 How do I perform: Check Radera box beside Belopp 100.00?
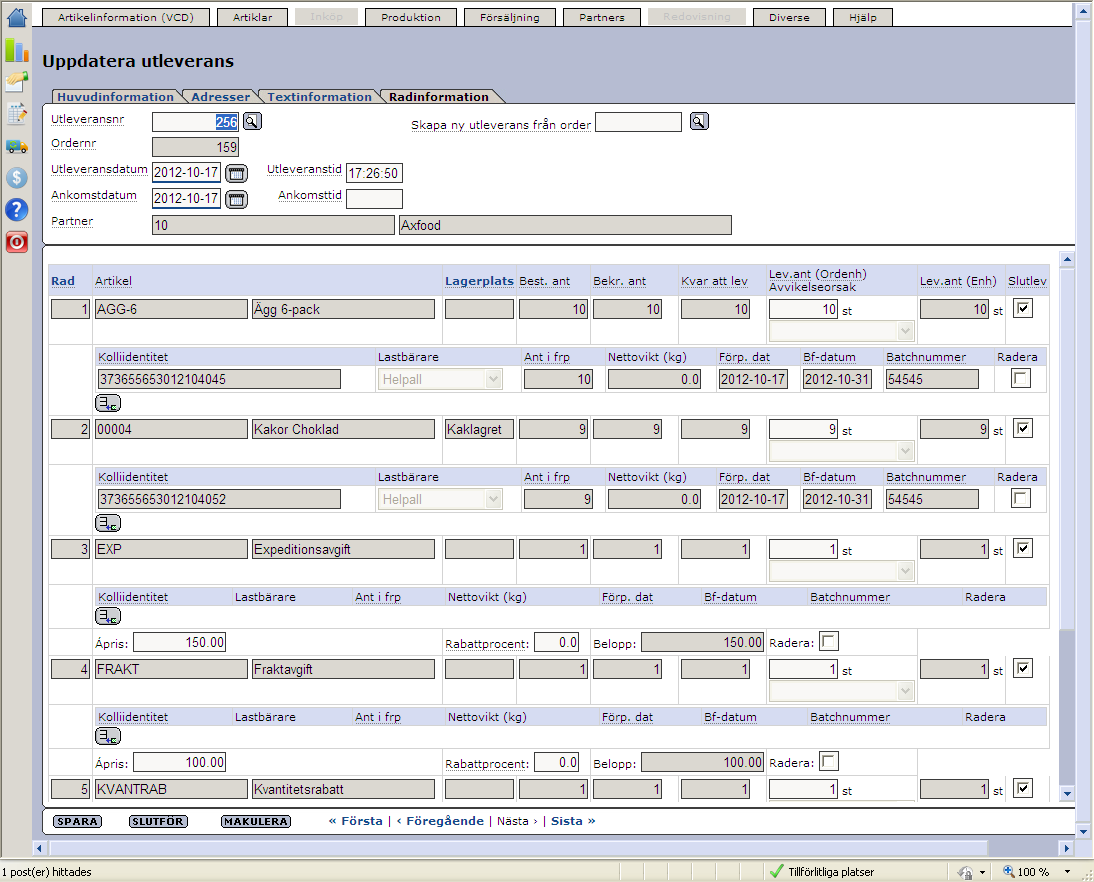click(829, 761)
